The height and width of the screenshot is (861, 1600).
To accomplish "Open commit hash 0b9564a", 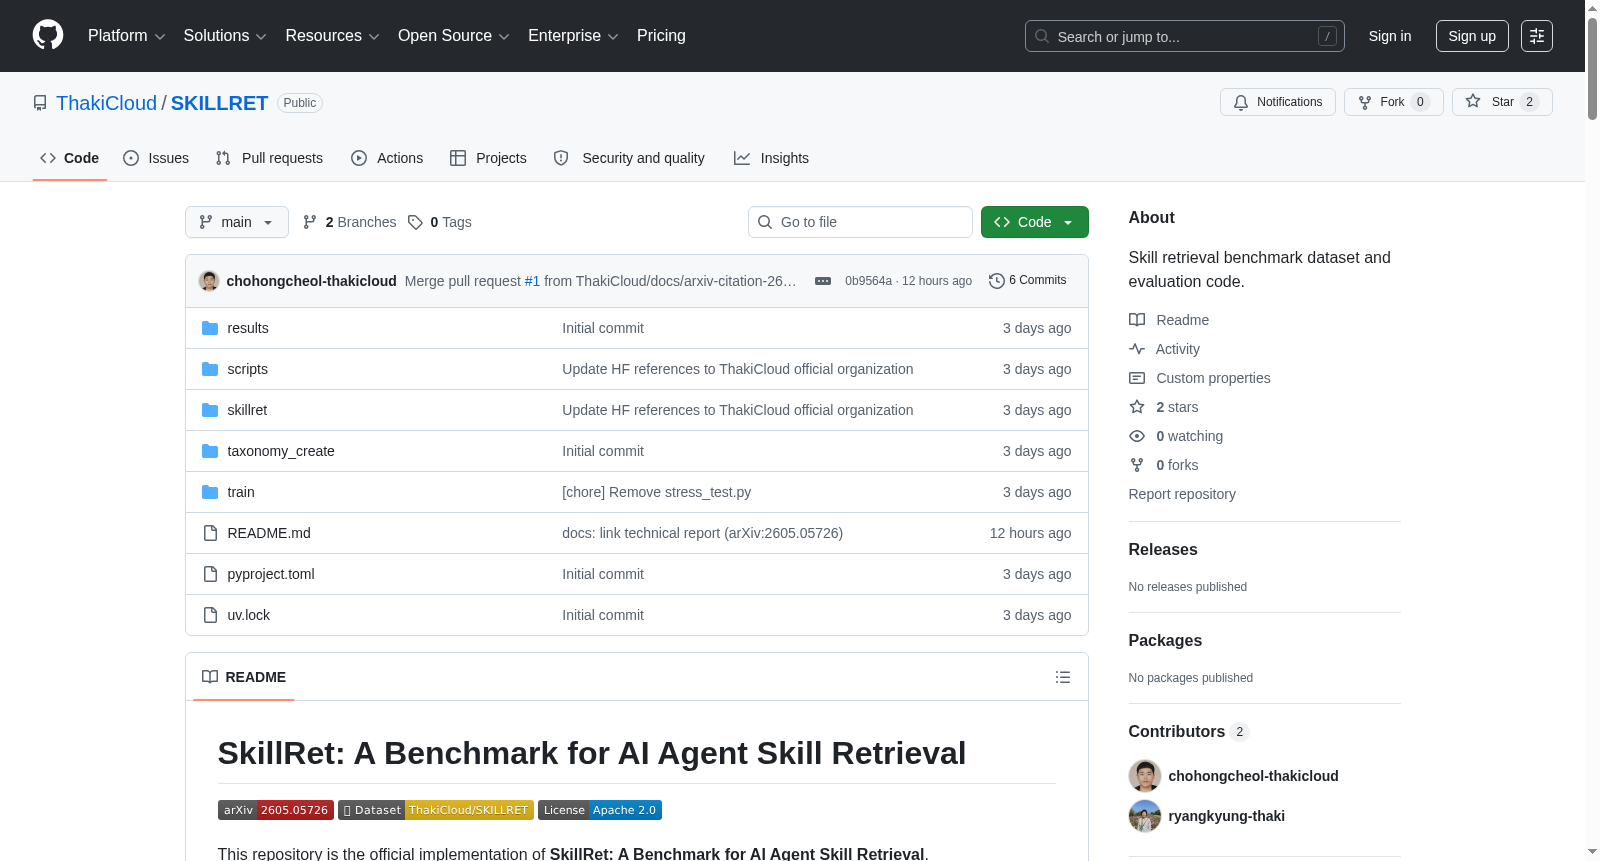I will click(x=868, y=281).
